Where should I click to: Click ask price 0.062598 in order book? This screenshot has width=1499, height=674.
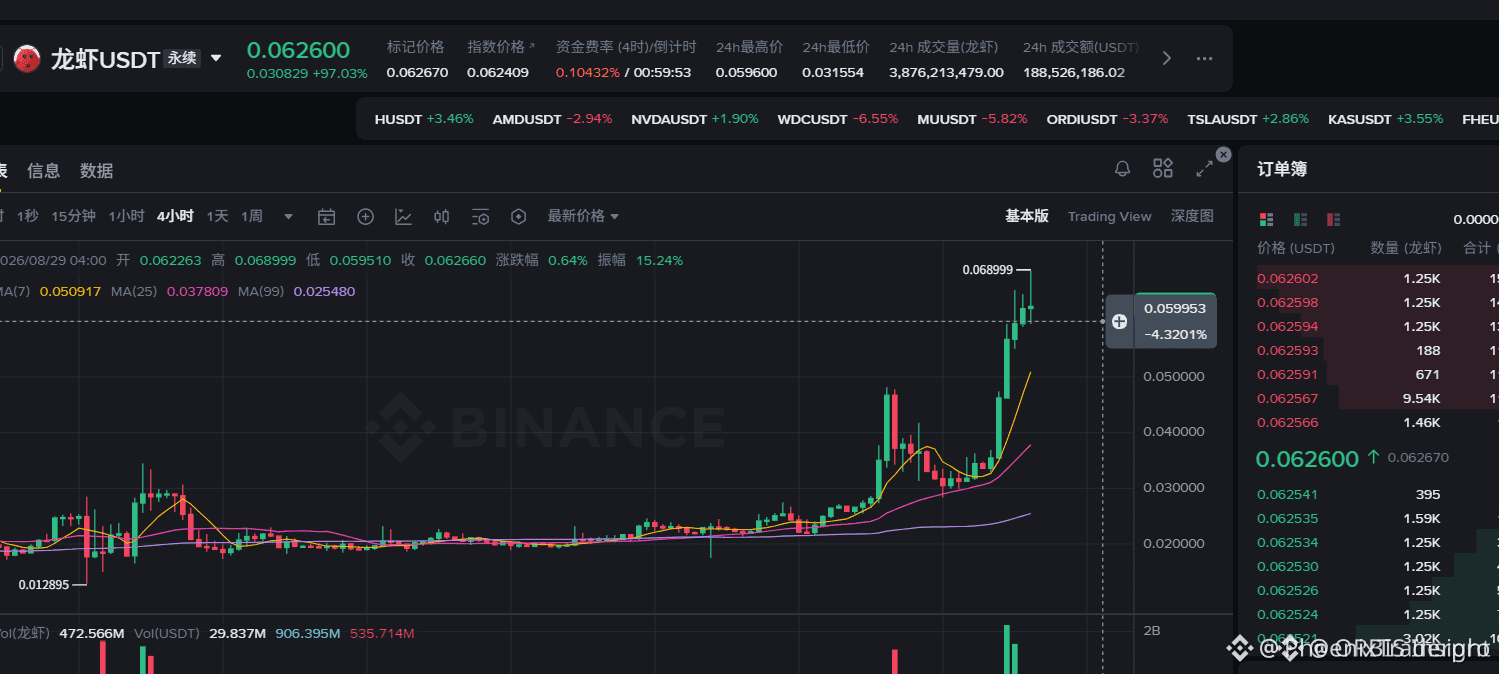click(1287, 303)
